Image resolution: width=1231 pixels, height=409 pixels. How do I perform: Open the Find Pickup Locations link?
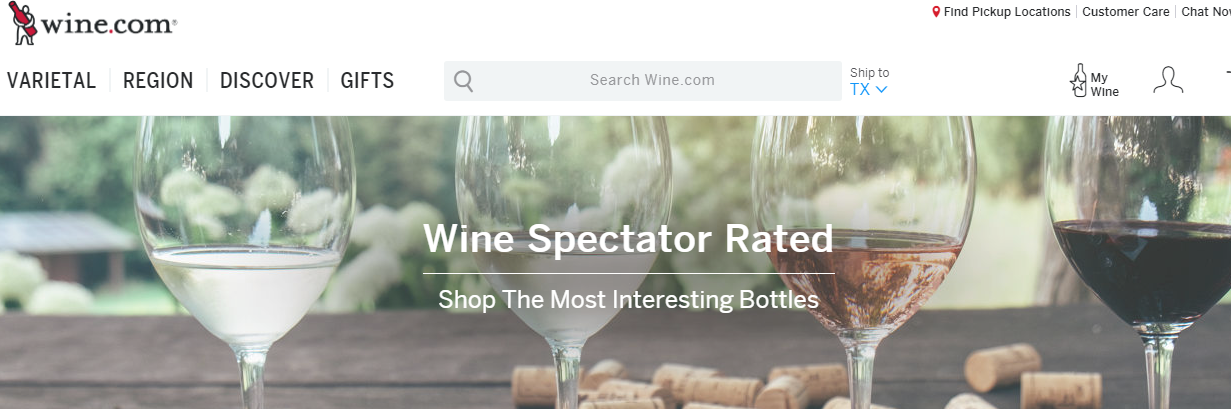(1007, 12)
